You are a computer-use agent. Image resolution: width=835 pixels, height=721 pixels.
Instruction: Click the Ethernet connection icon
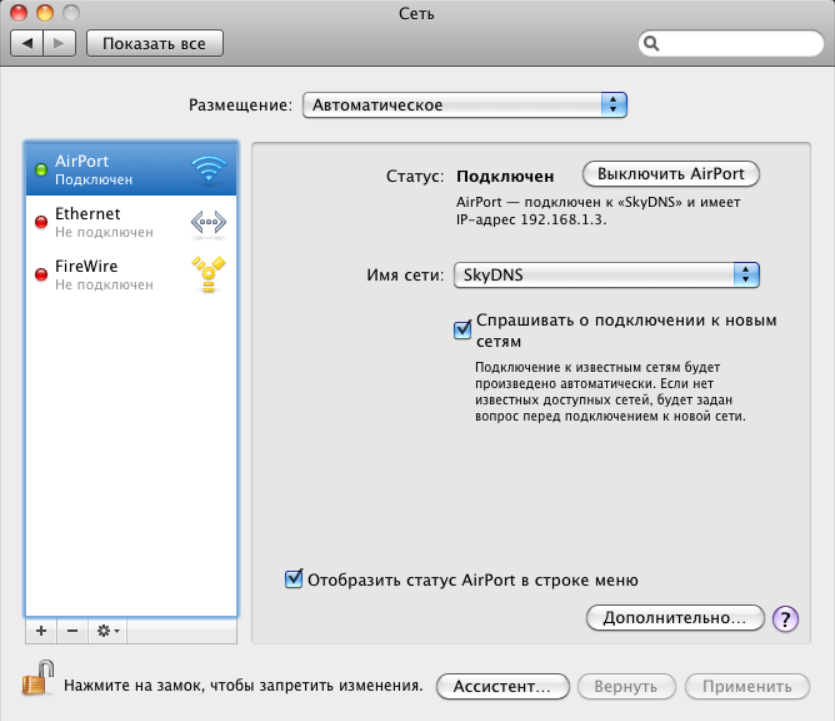click(208, 223)
